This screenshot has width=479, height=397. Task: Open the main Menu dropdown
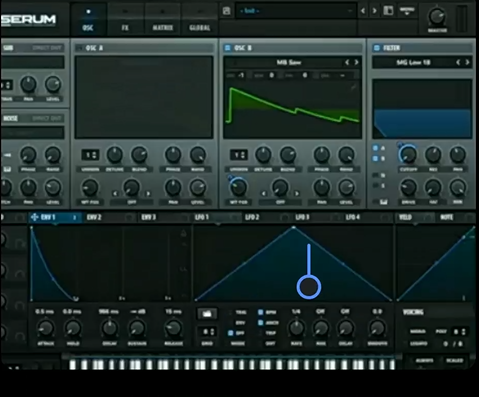[x=407, y=11]
